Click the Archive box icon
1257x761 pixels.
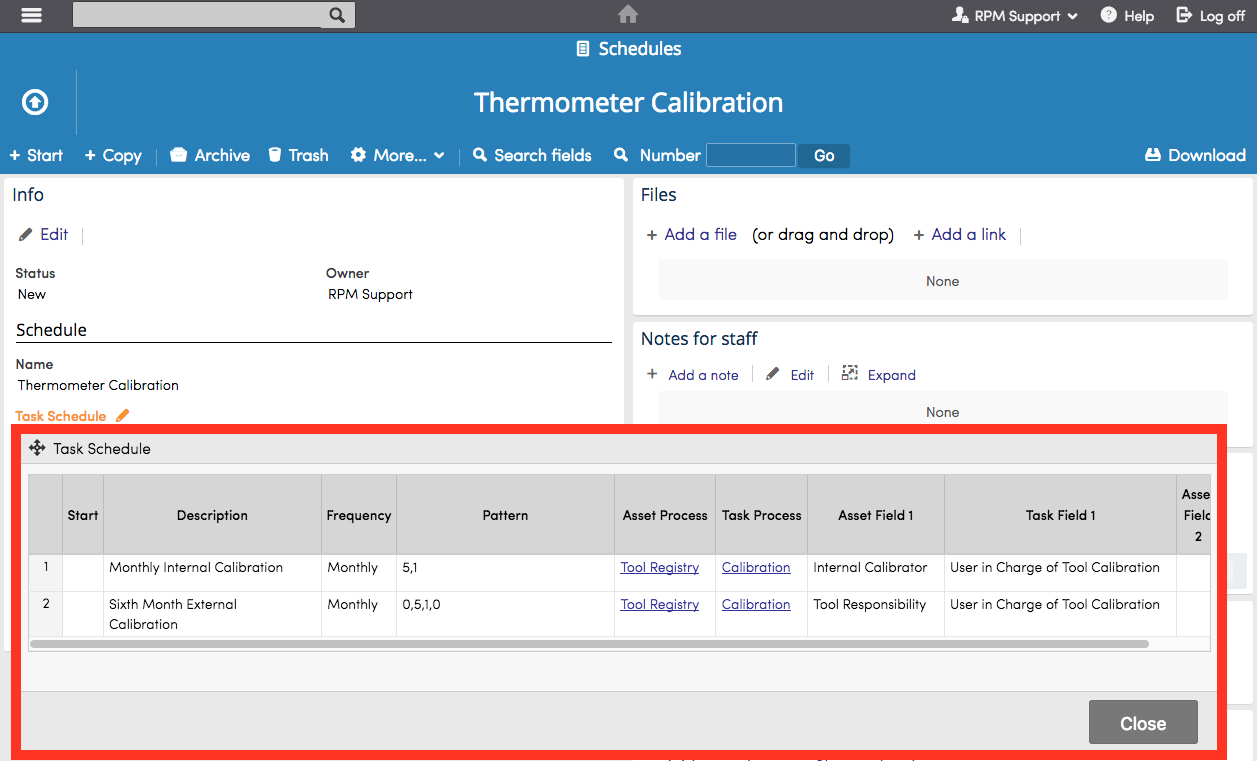coord(179,155)
